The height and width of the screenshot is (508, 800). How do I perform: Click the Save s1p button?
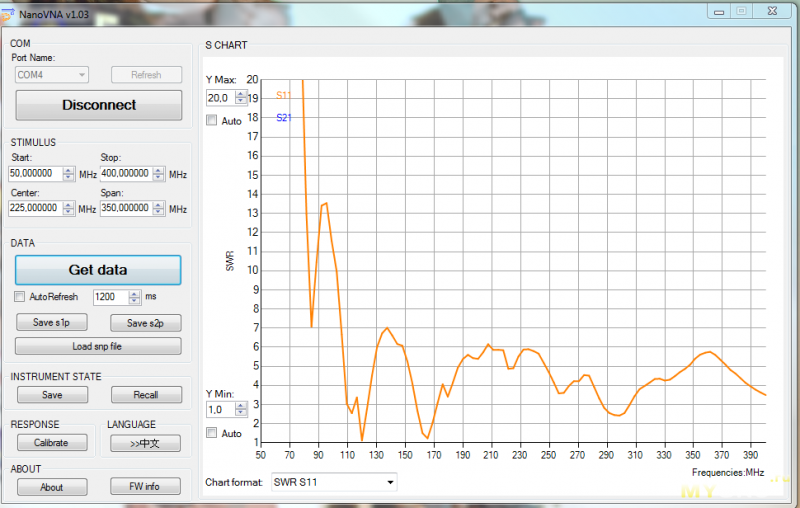pyautogui.click(x=52, y=322)
